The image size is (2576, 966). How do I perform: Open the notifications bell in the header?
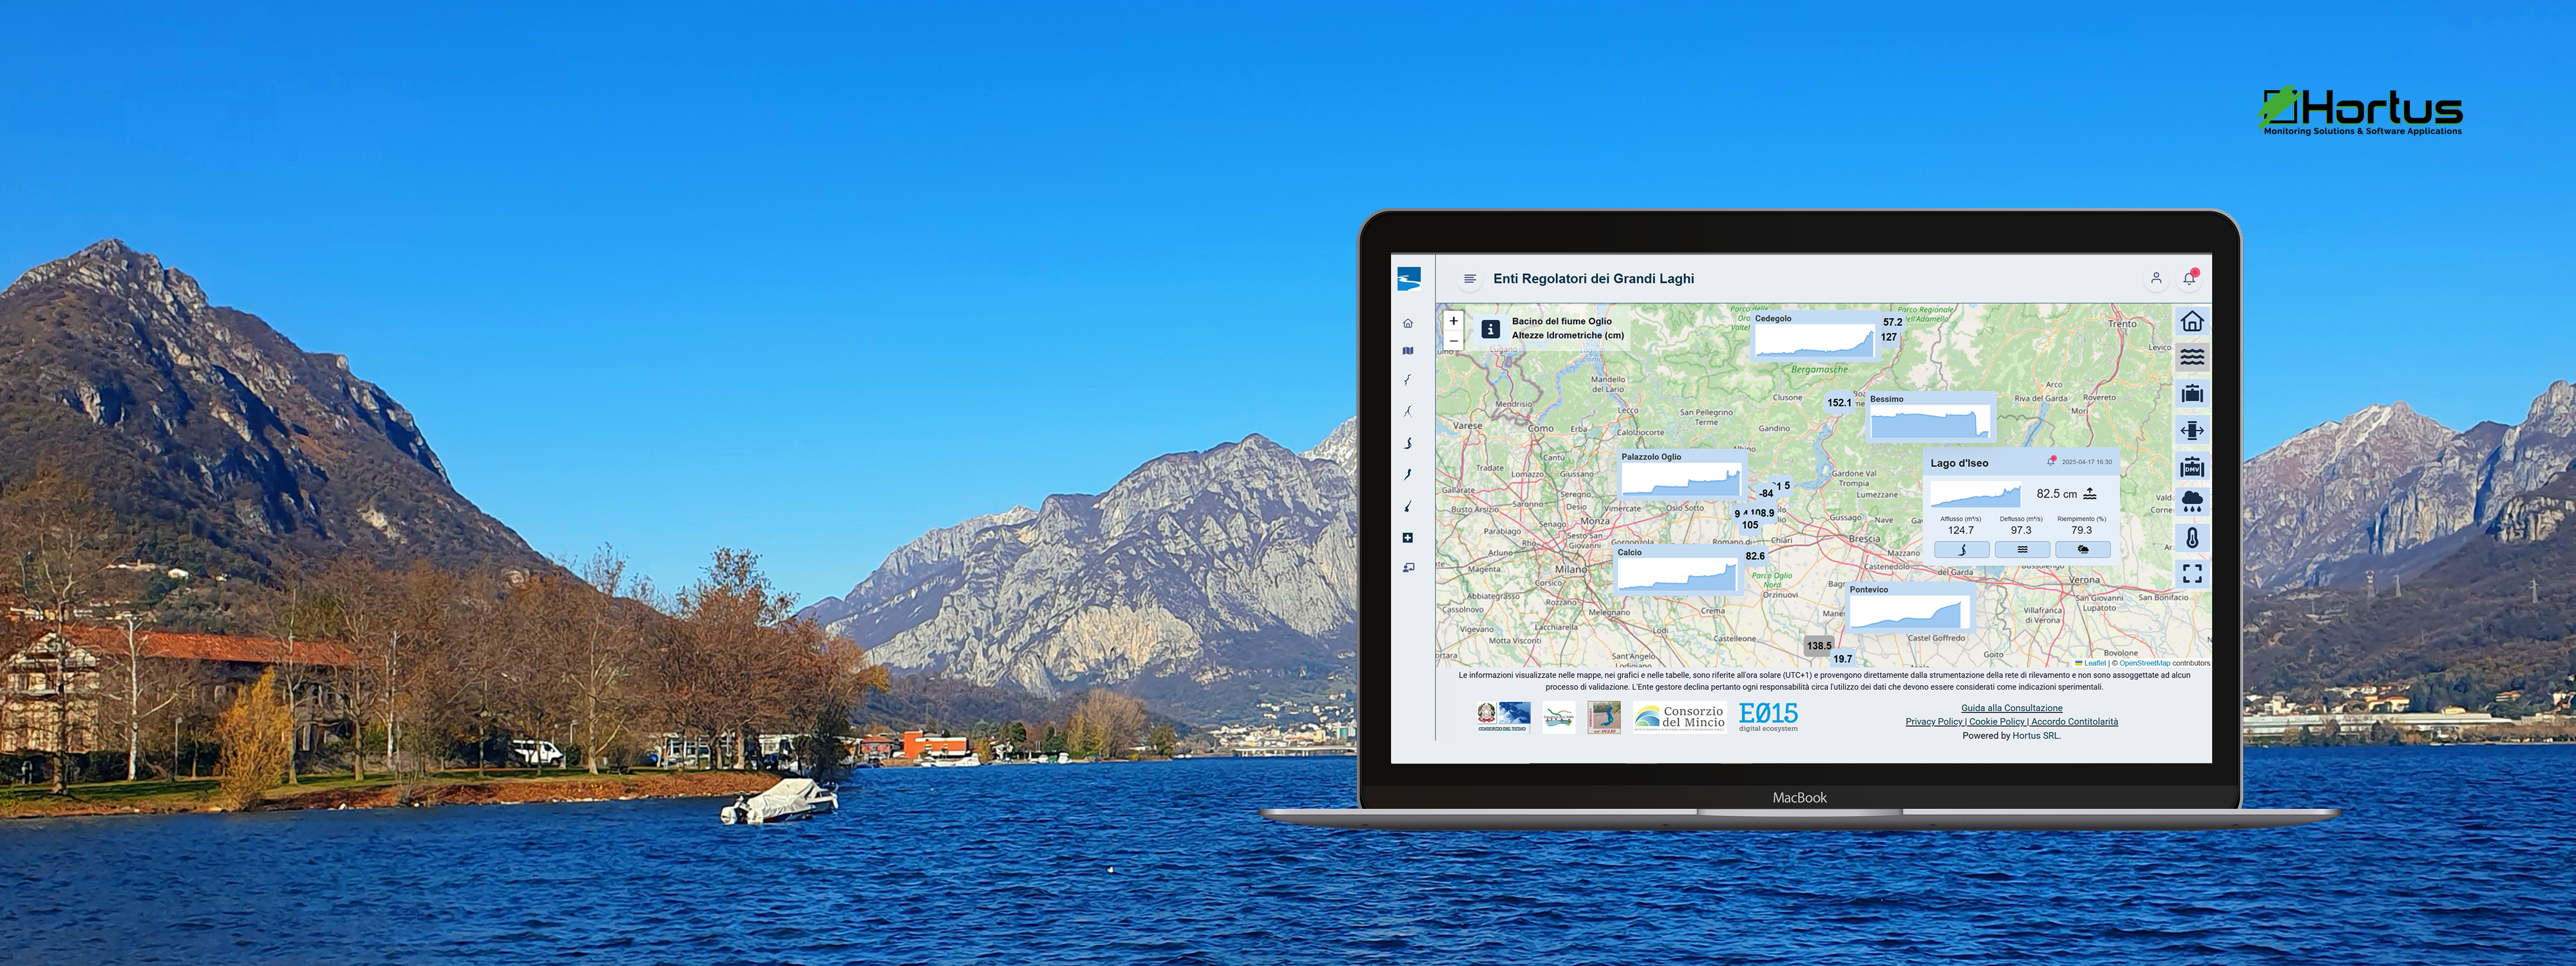(2189, 278)
